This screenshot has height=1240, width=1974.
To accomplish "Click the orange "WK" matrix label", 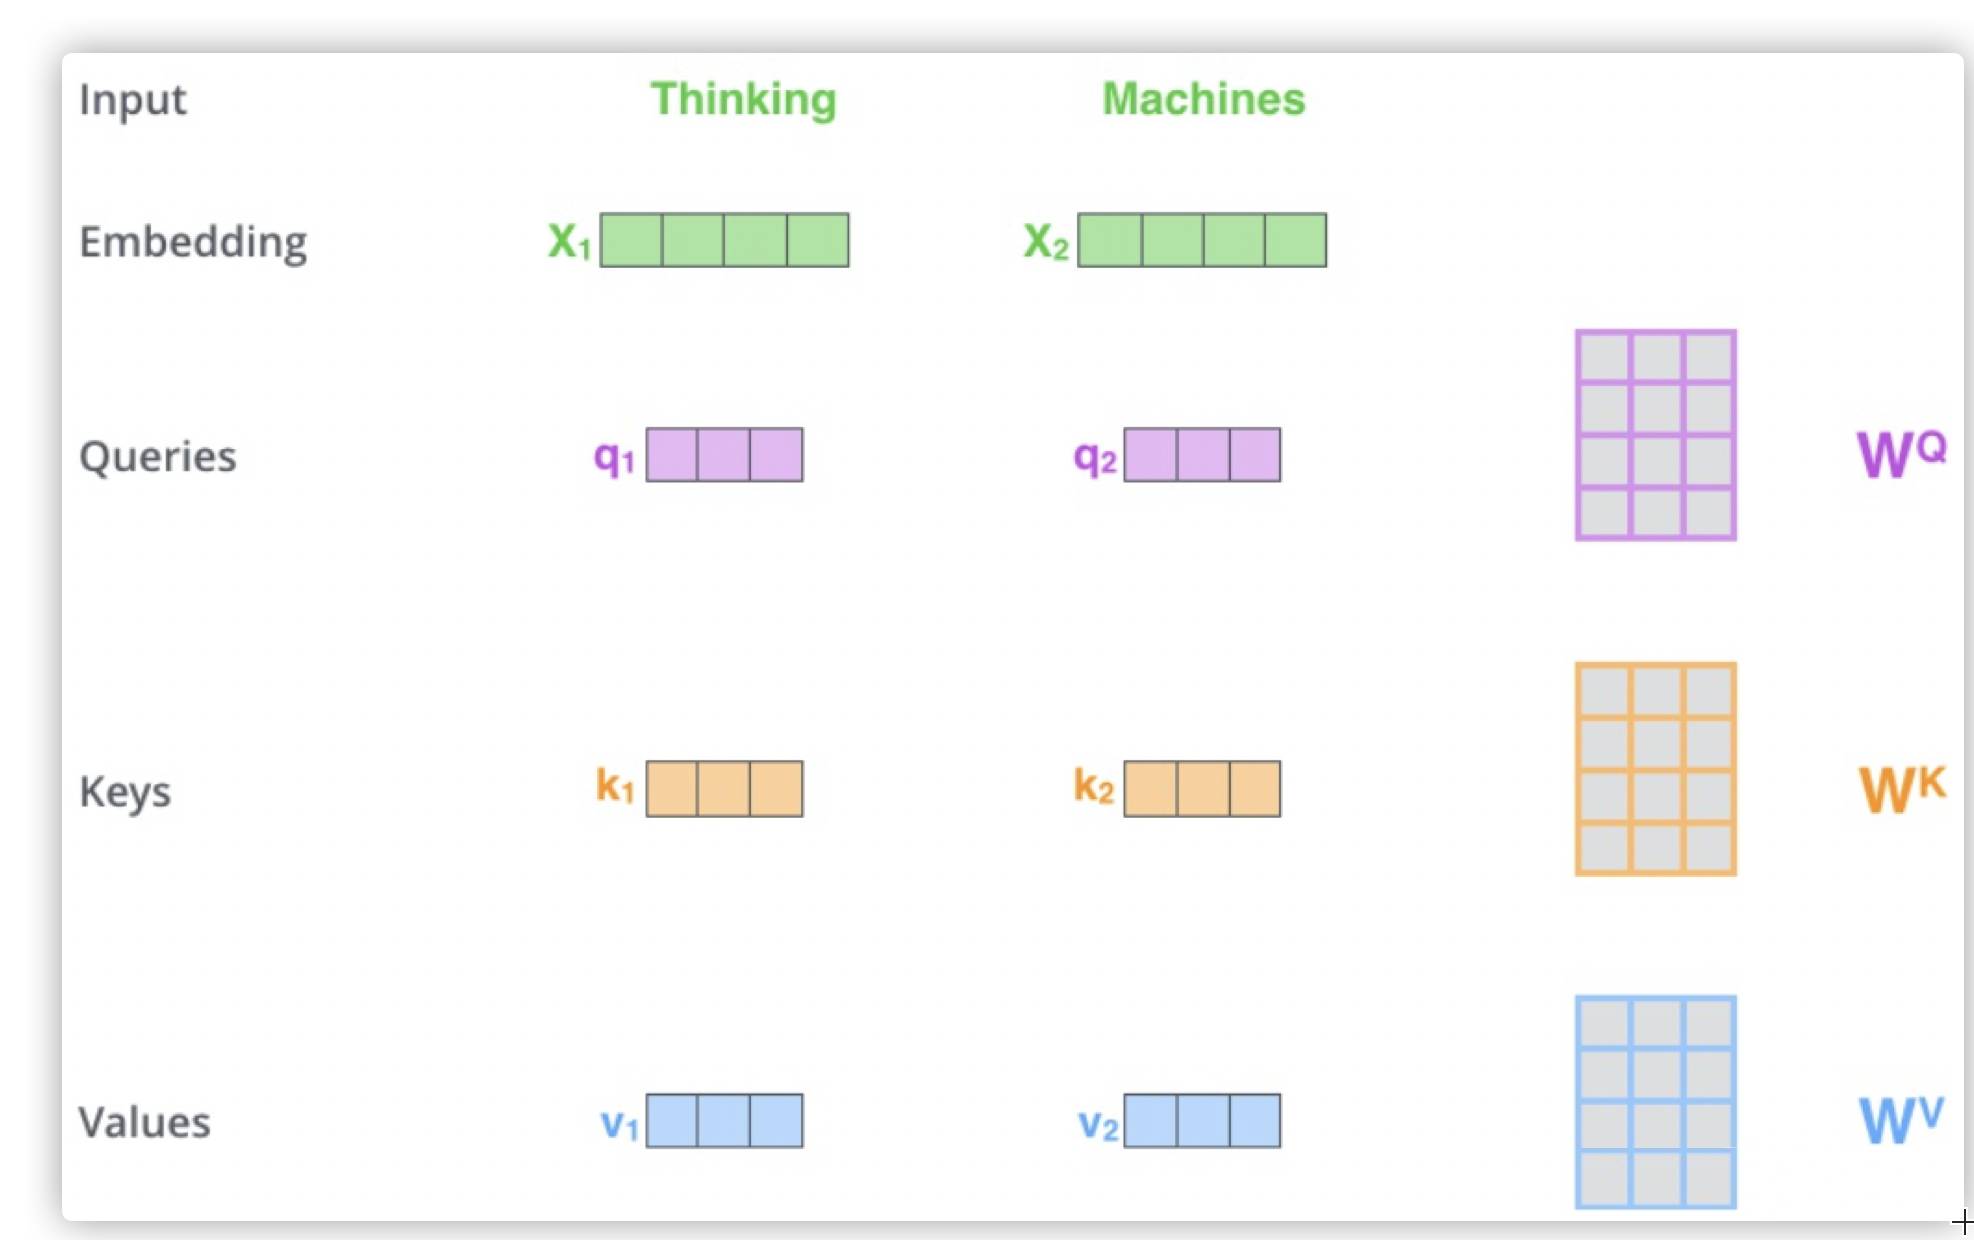I will tap(1901, 788).
